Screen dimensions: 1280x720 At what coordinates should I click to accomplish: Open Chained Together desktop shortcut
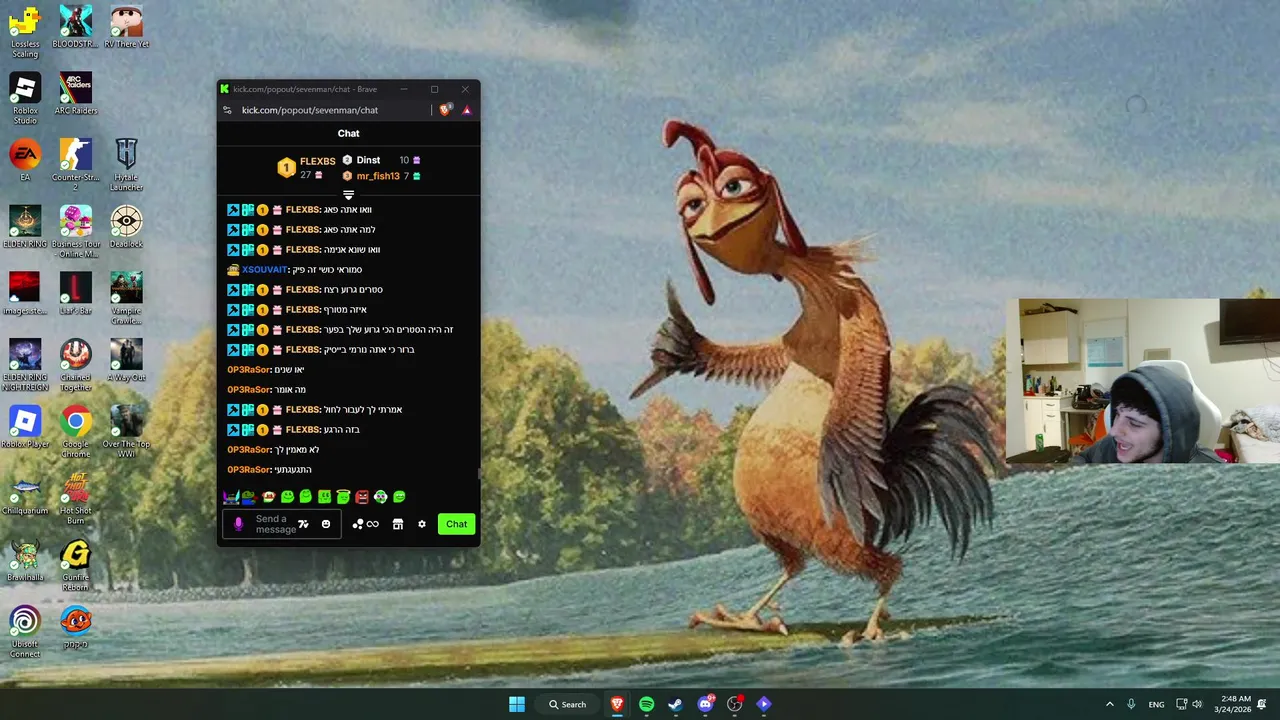click(x=76, y=365)
